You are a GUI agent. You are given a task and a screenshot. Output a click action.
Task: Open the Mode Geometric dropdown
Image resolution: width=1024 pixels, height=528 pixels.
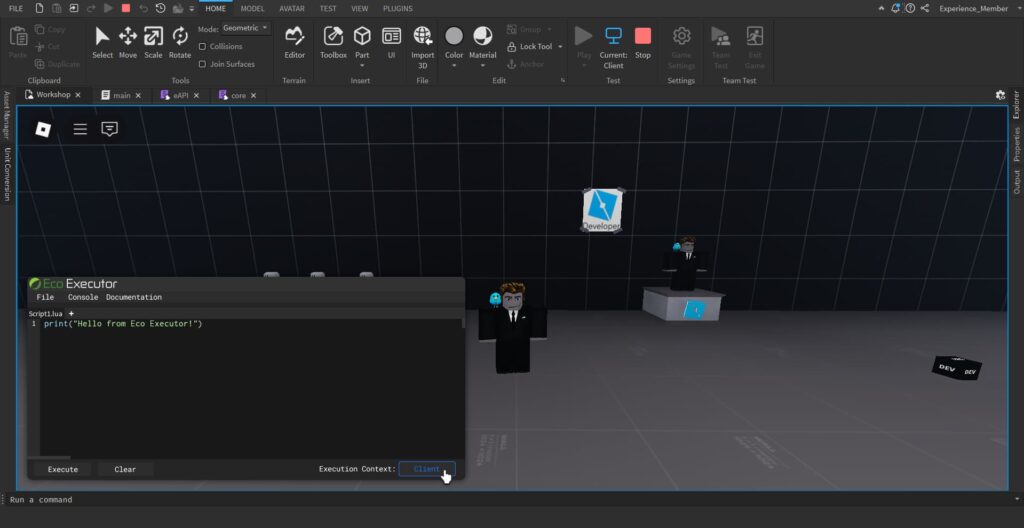(246, 28)
